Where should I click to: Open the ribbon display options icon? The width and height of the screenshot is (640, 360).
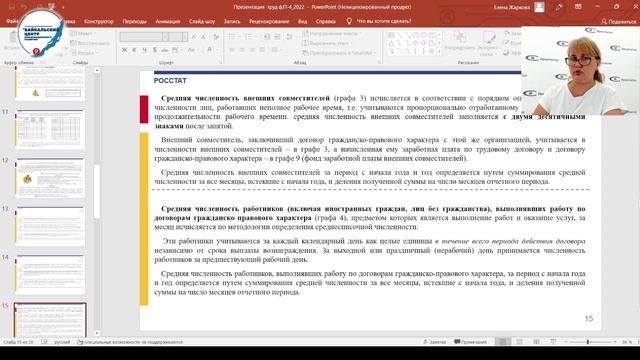tap(578, 7)
